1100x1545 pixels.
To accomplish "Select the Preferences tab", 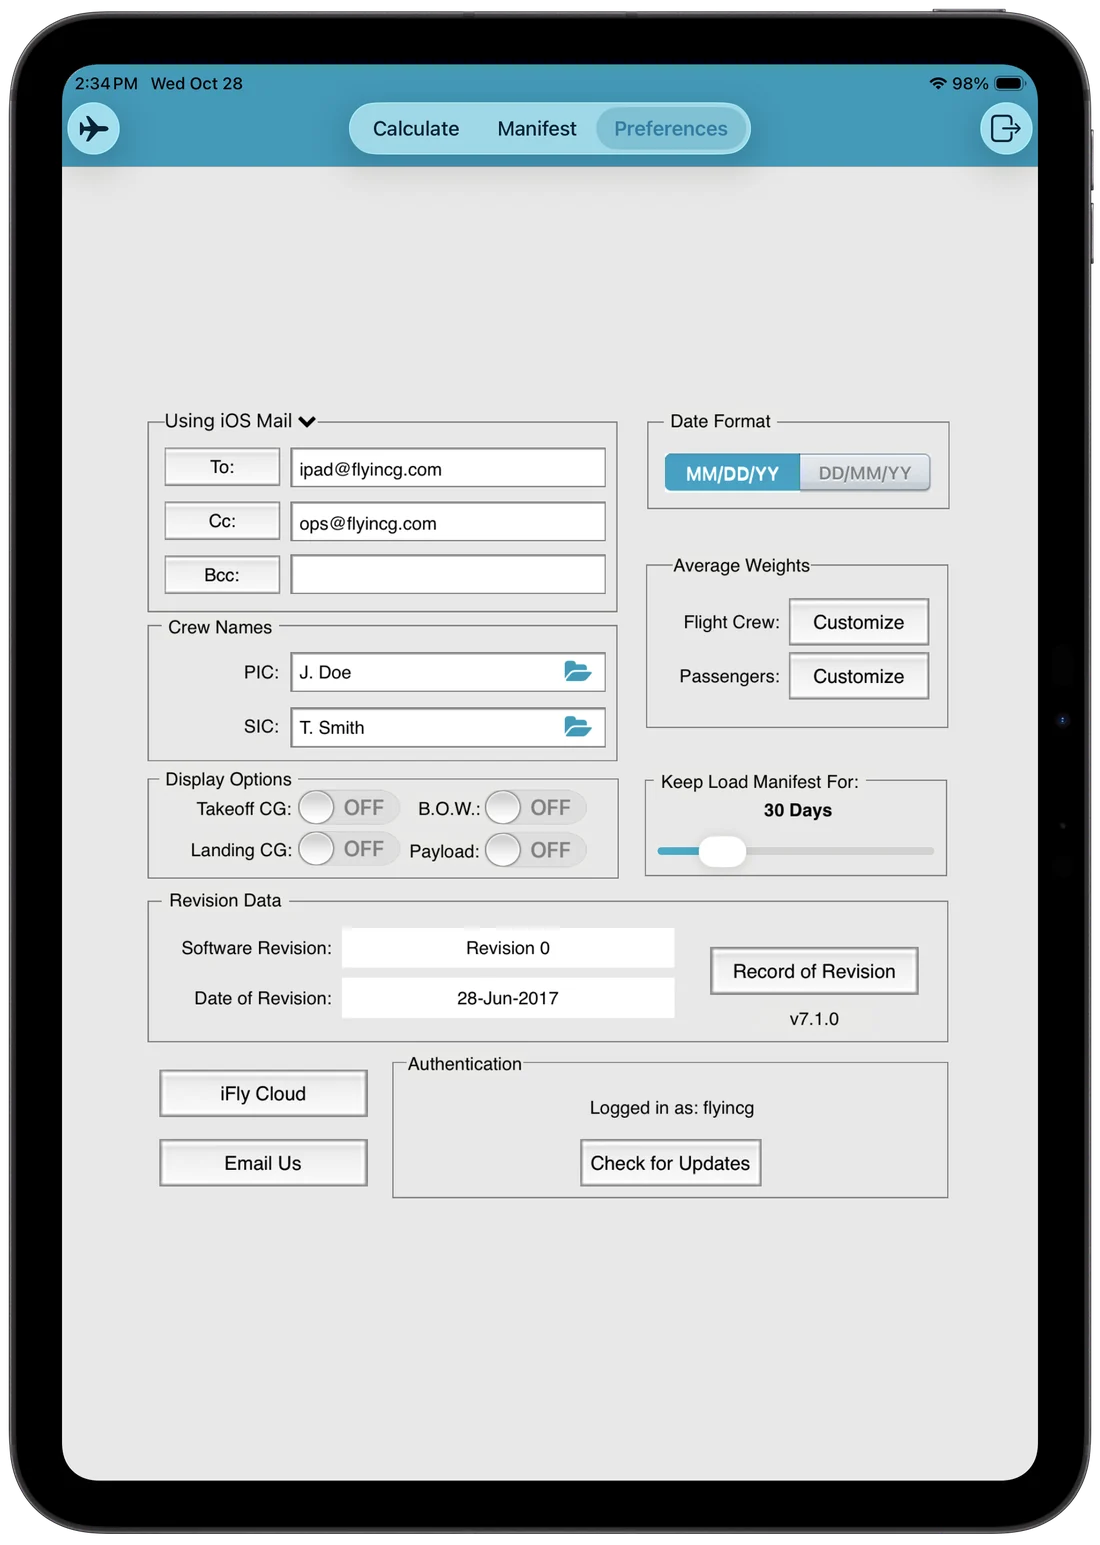I will click(671, 129).
